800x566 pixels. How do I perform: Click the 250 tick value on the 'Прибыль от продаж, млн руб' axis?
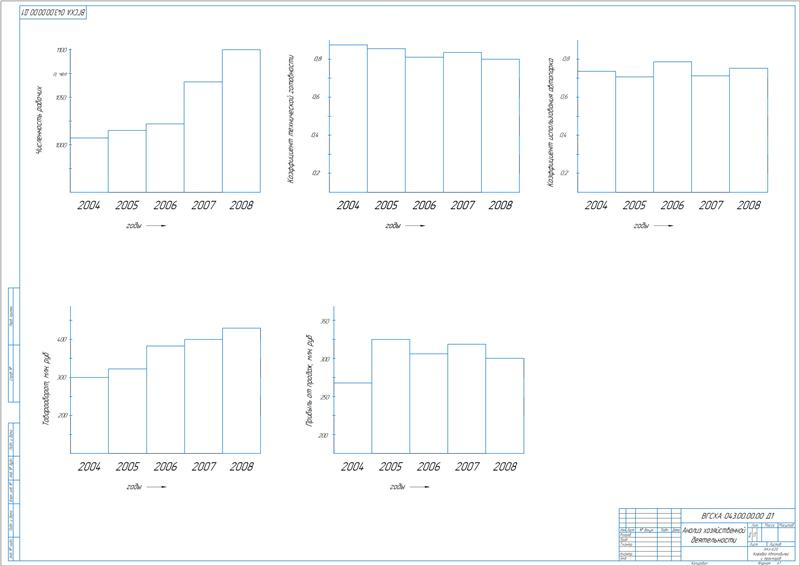324,397
